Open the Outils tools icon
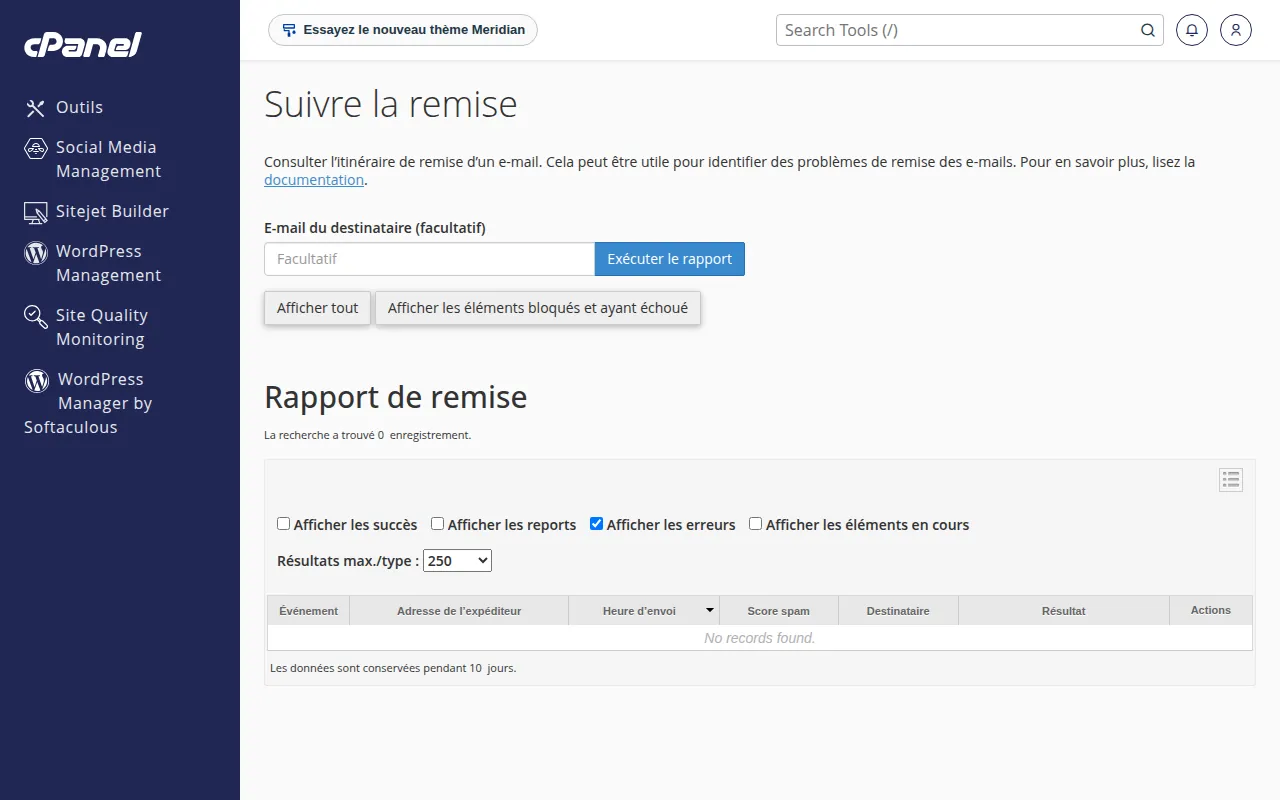Screen dimensions: 1280x800 coord(36,108)
